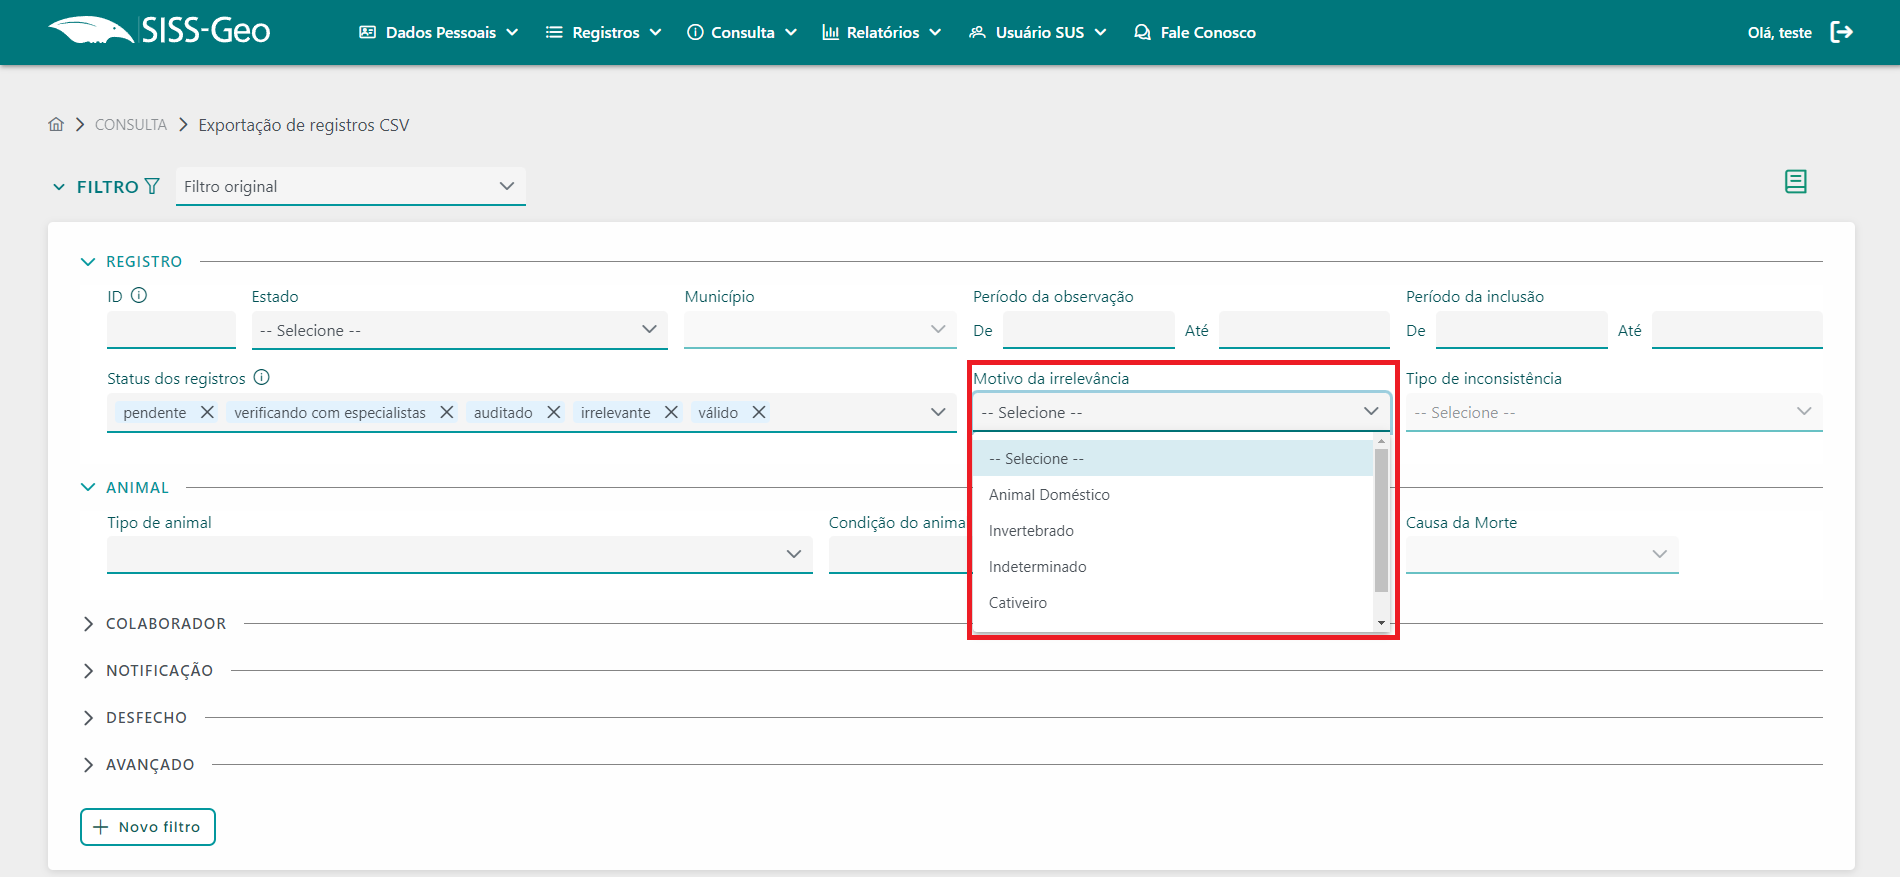The width and height of the screenshot is (1900, 877).
Task: Click the logout icon next to Olá, teste
Action: coord(1841,32)
